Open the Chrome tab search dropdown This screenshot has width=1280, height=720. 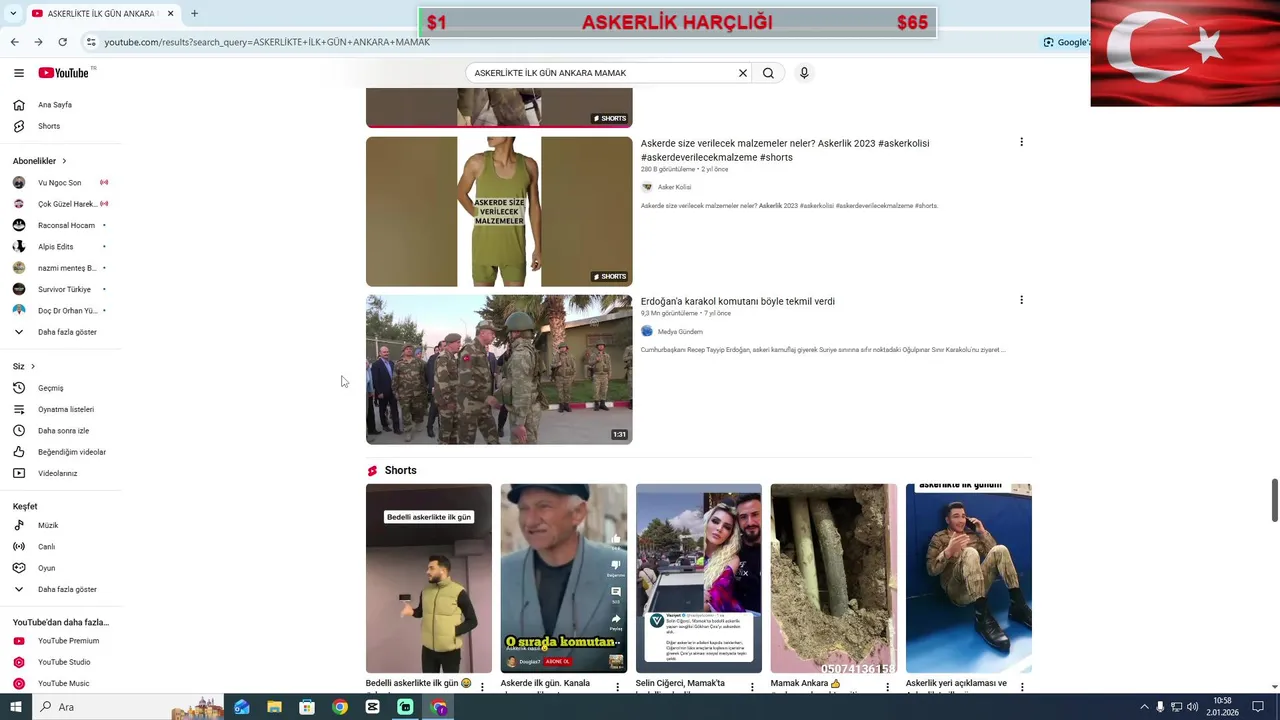[x=14, y=13]
